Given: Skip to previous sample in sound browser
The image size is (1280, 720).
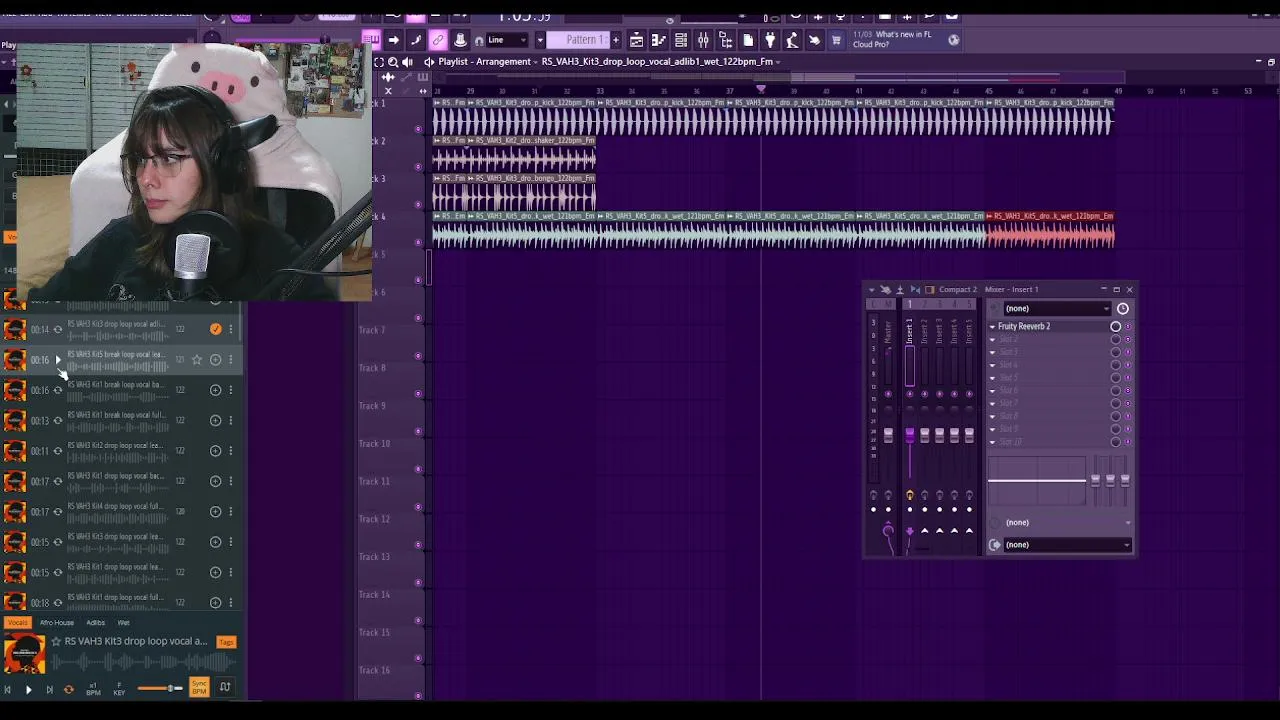Looking at the screenshot, I should click(x=8, y=689).
